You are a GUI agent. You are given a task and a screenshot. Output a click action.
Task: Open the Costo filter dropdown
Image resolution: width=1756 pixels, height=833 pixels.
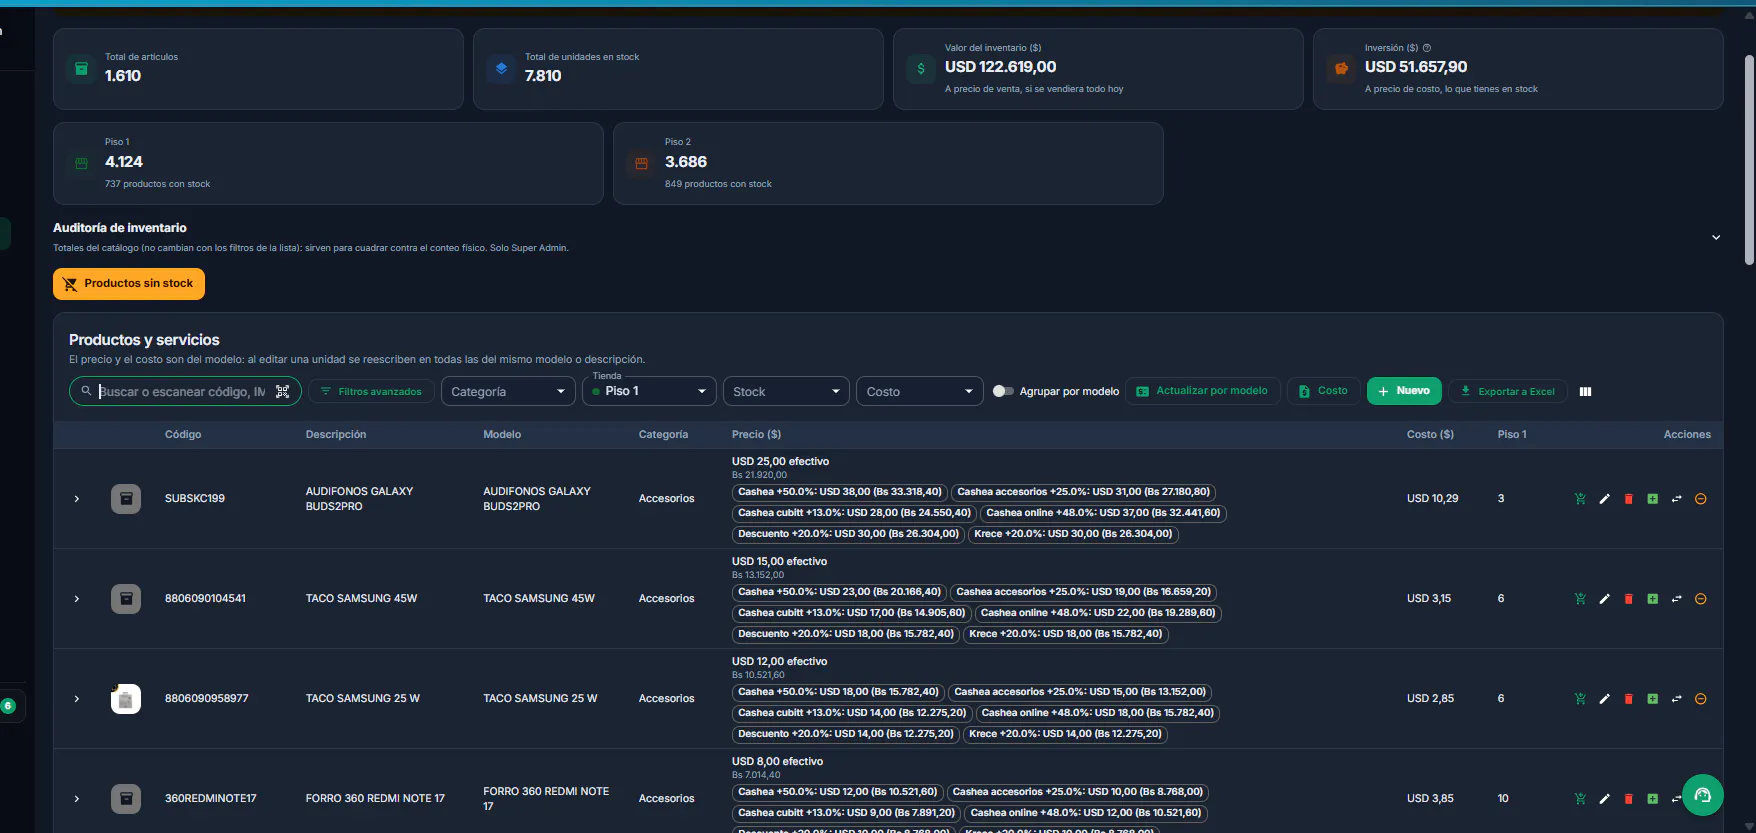click(x=919, y=391)
